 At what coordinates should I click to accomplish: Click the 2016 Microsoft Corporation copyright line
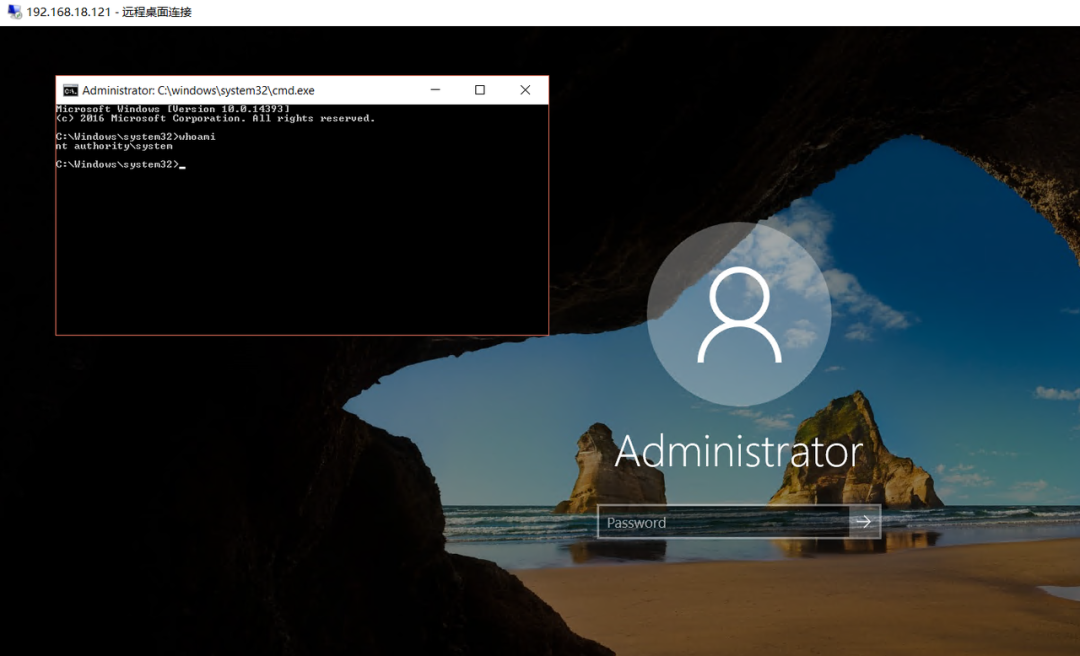[x=216, y=119]
